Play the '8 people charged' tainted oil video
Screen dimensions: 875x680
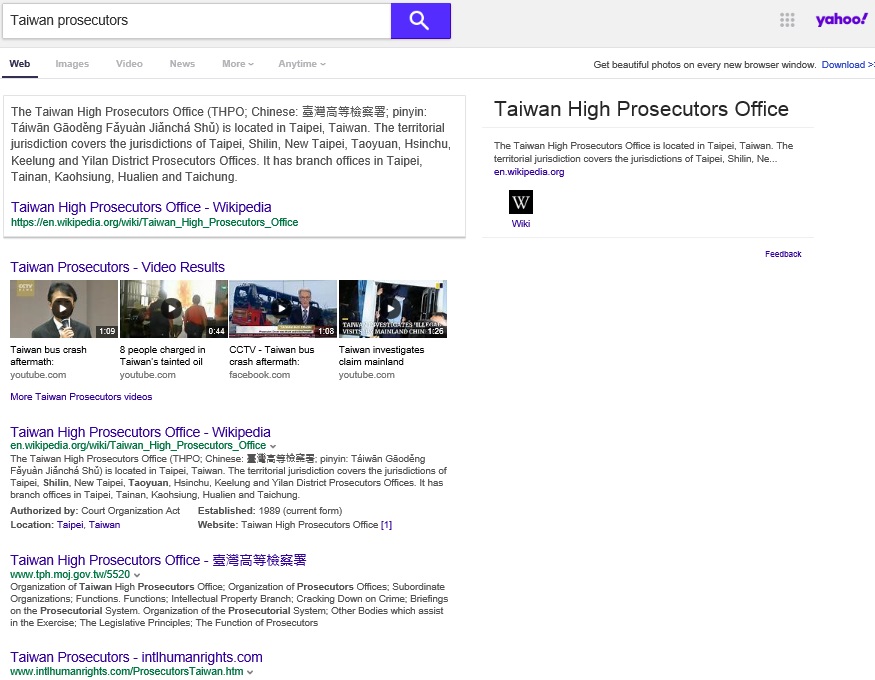click(x=174, y=309)
